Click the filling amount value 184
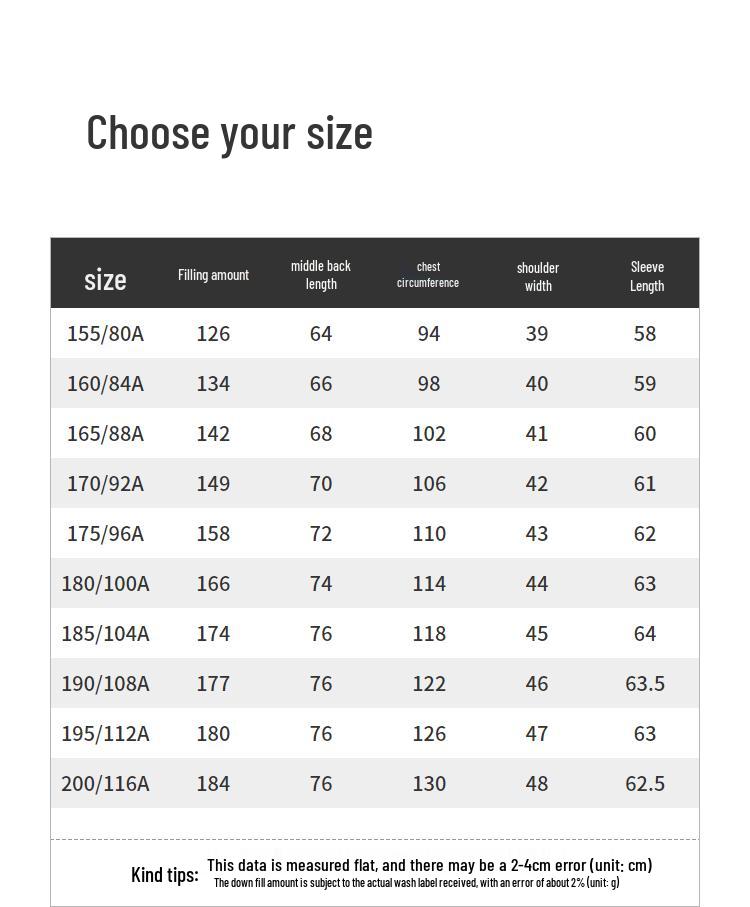 pyautogui.click(x=213, y=784)
